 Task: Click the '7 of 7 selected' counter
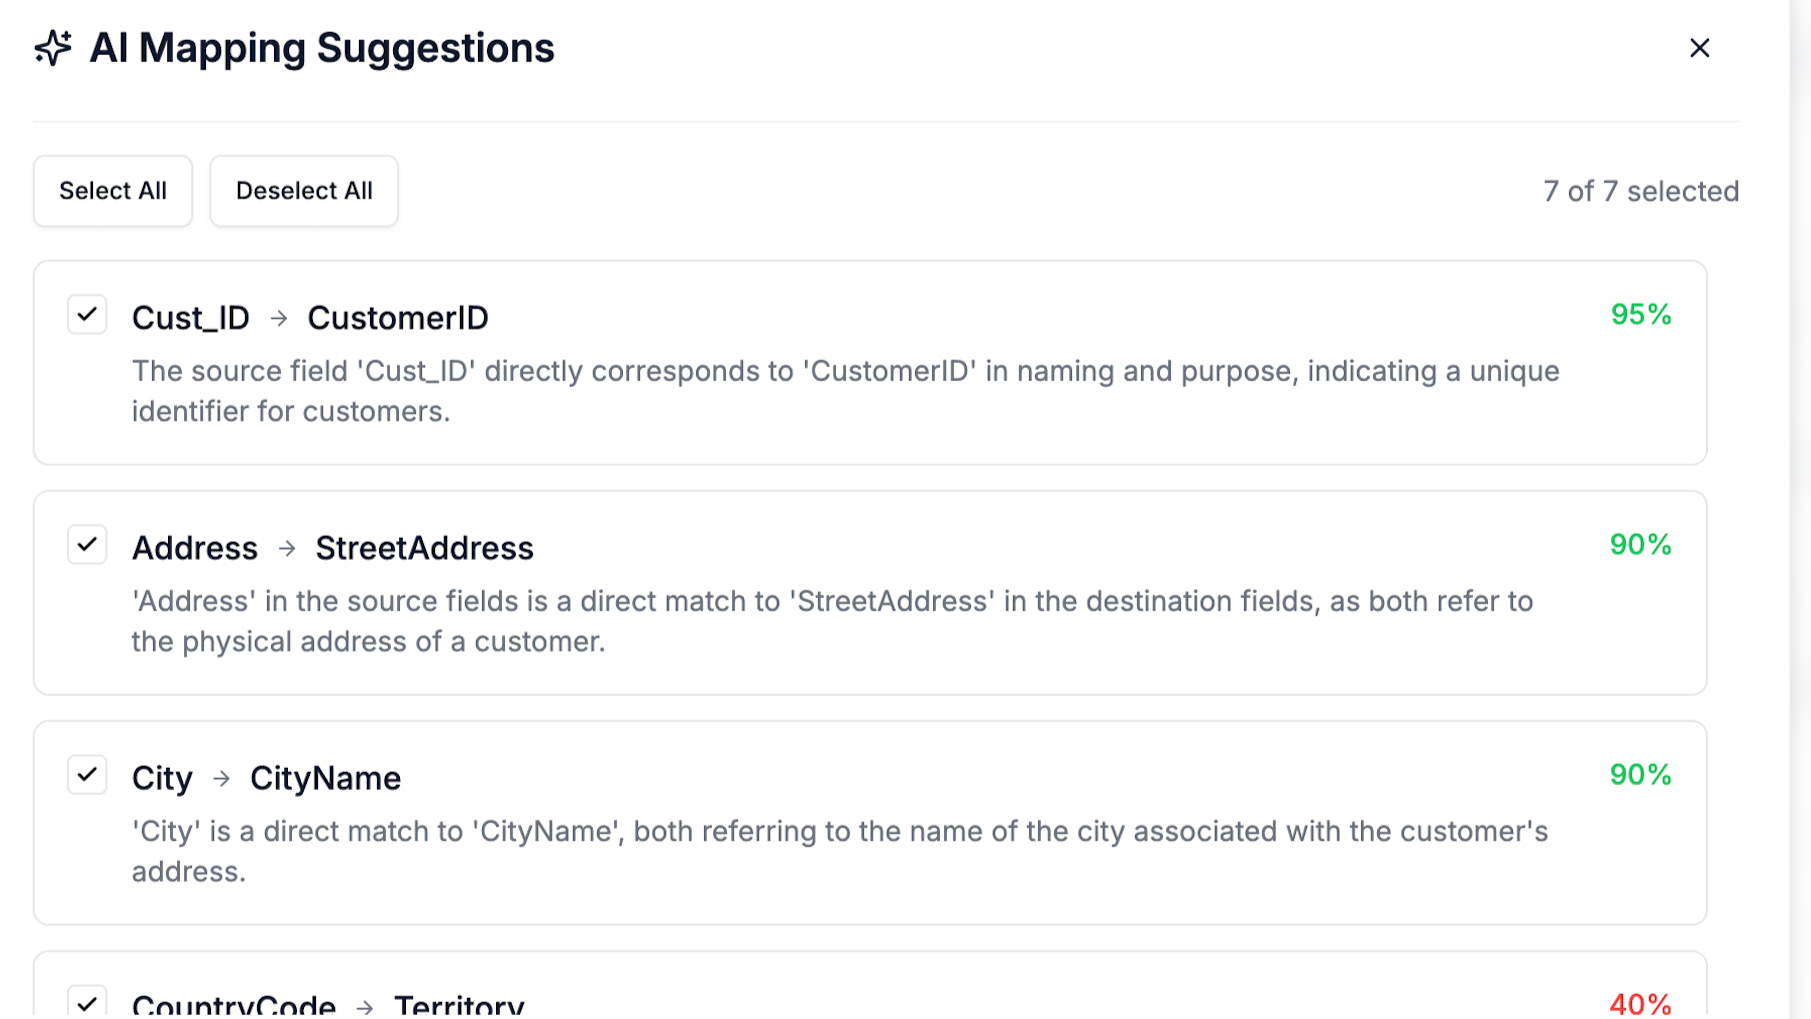click(1641, 191)
